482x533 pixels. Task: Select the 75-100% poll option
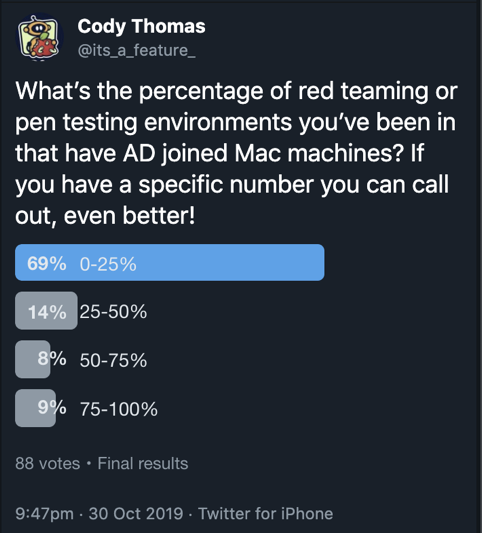click(86, 408)
